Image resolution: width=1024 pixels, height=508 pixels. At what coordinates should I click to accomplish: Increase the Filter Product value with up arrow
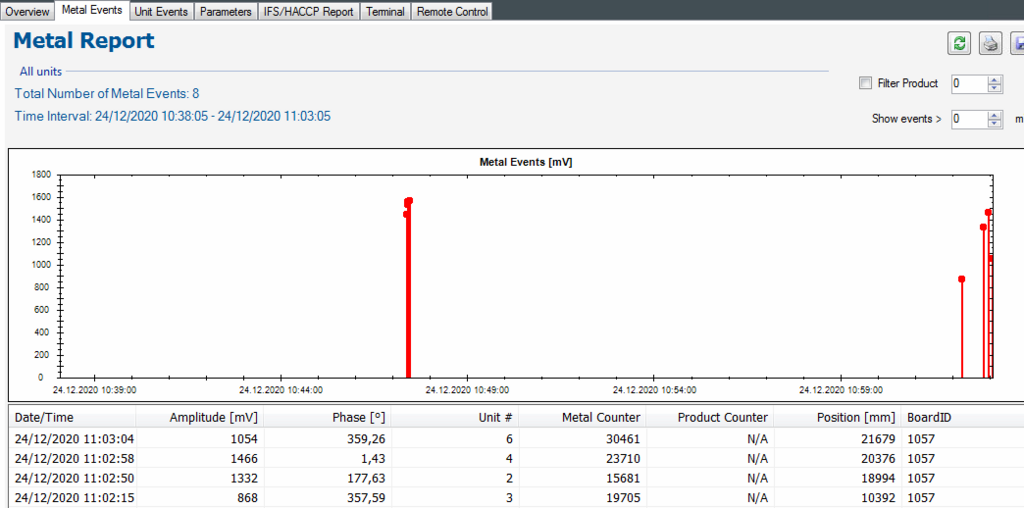tap(994, 80)
